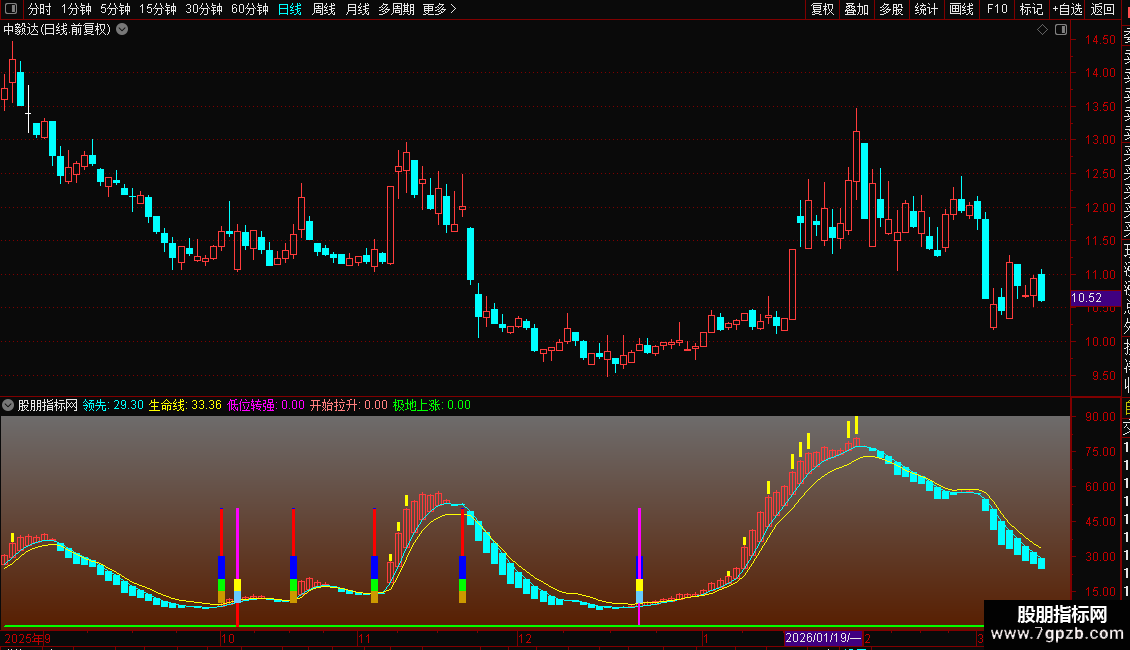Add stock via +自选 button
This screenshot has width=1130, height=650.
(x=1067, y=9)
